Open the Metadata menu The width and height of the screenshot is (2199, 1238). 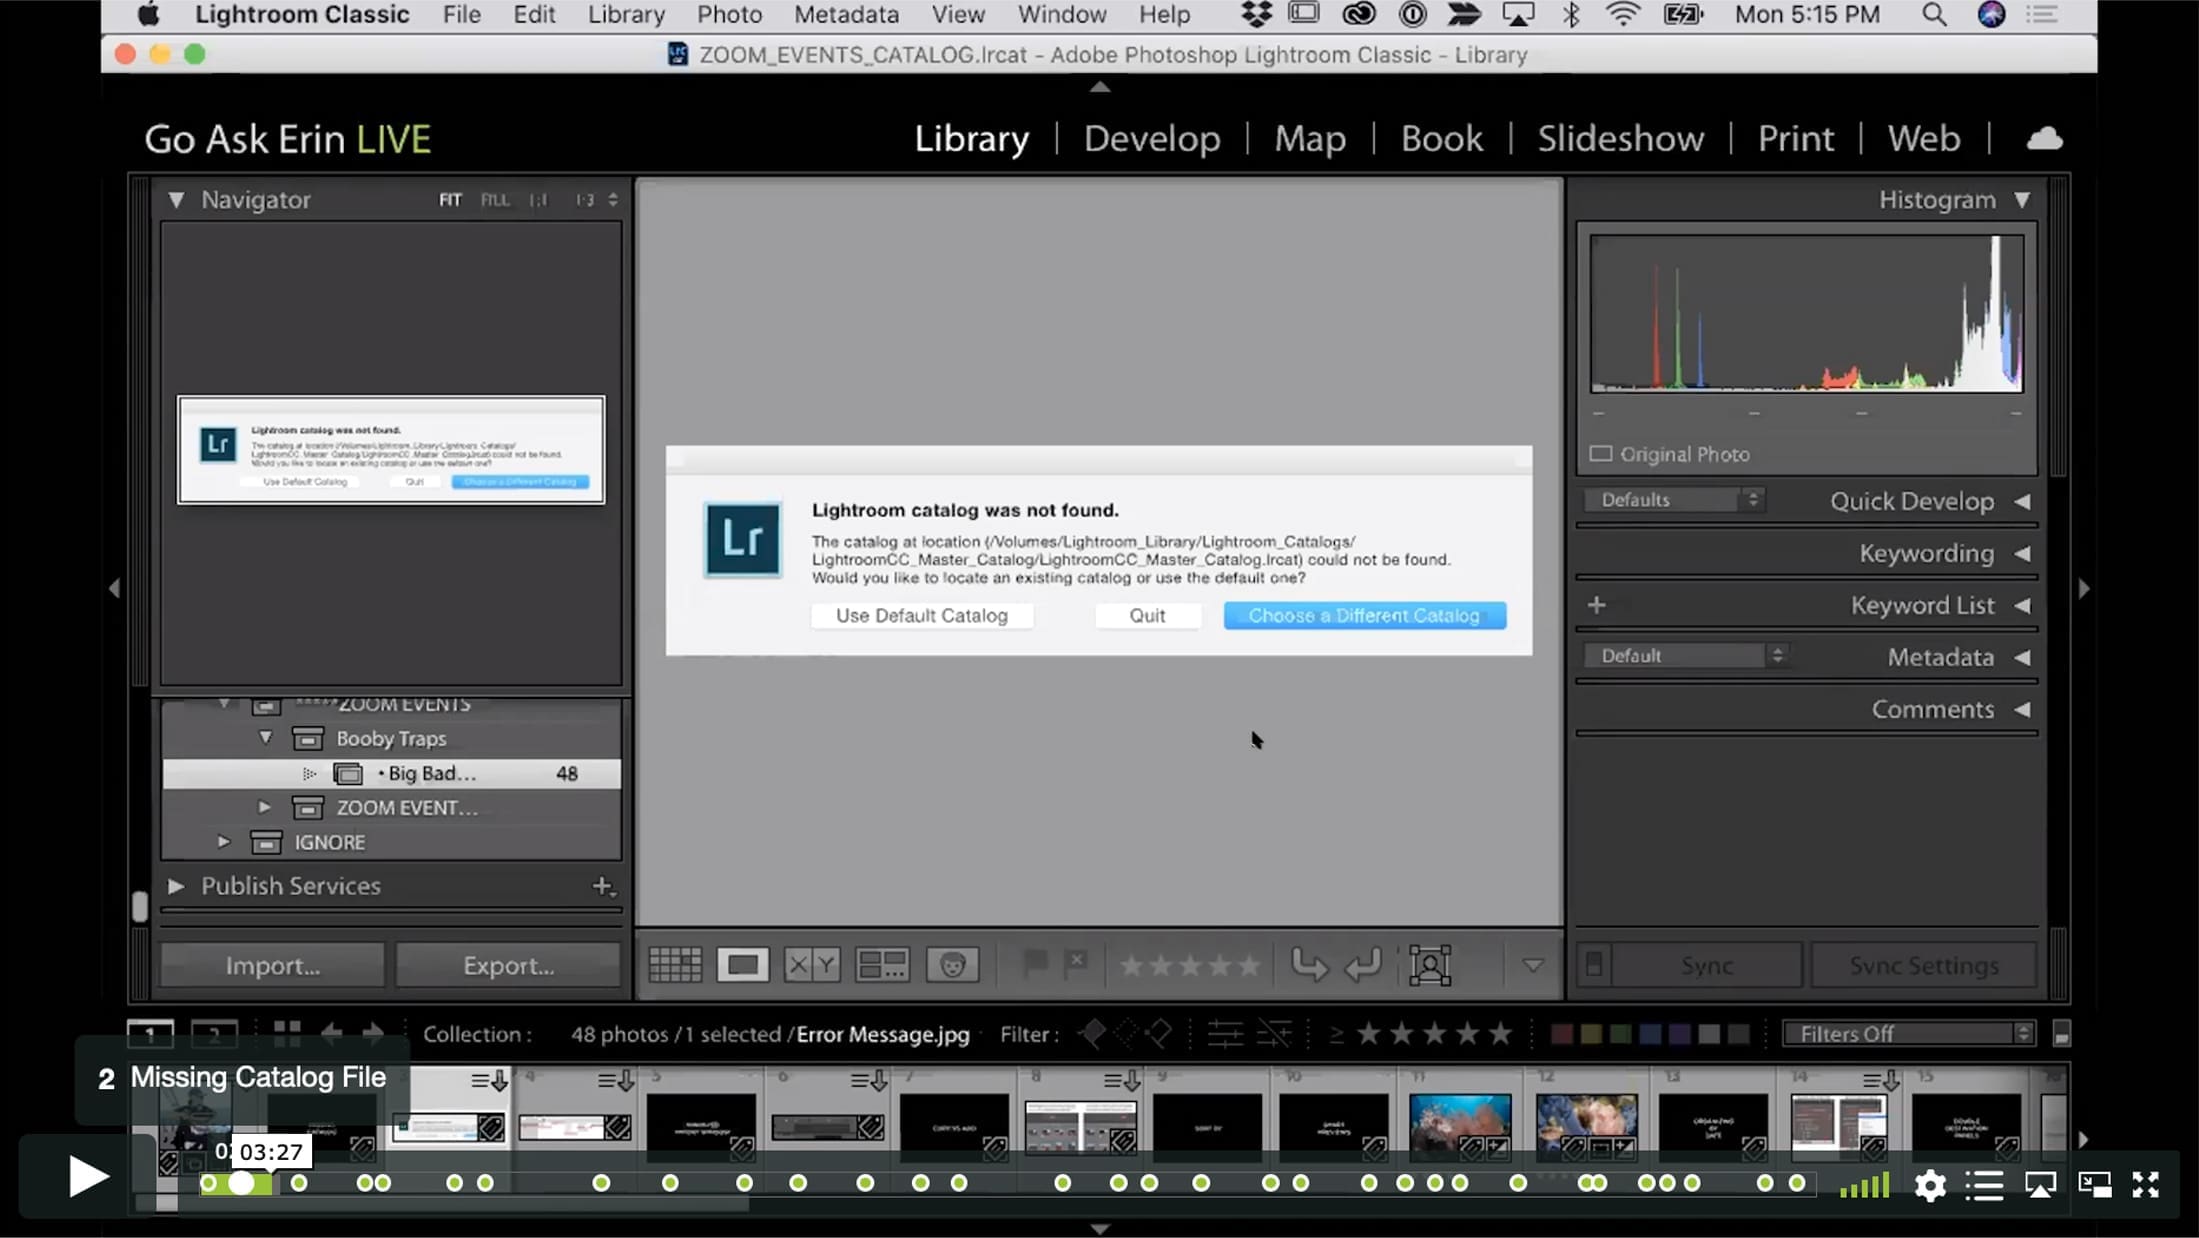tap(846, 15)
